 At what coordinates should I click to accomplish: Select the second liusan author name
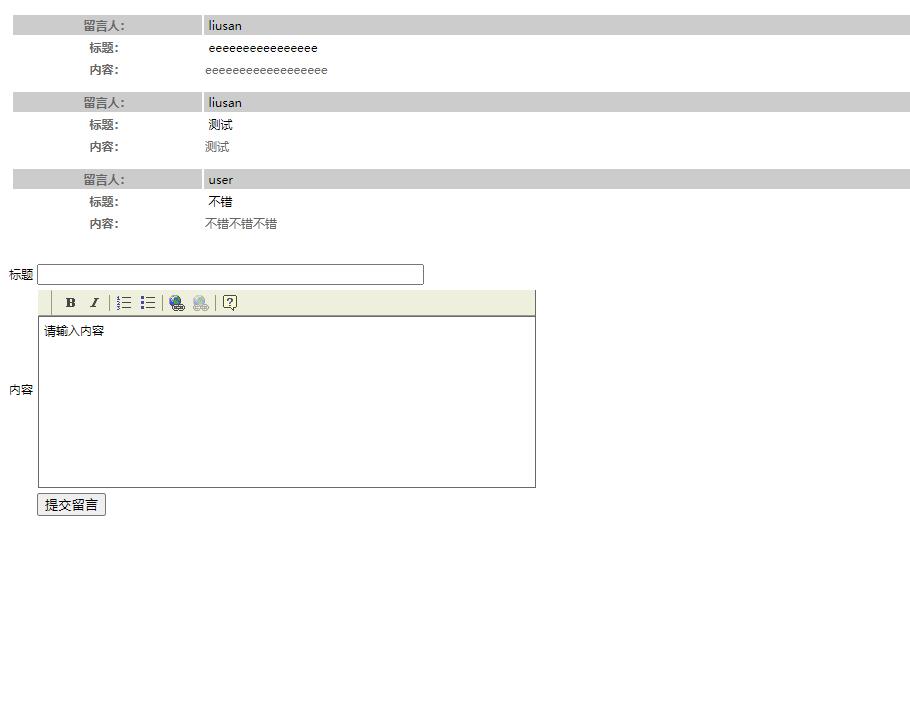pos(225,103)
